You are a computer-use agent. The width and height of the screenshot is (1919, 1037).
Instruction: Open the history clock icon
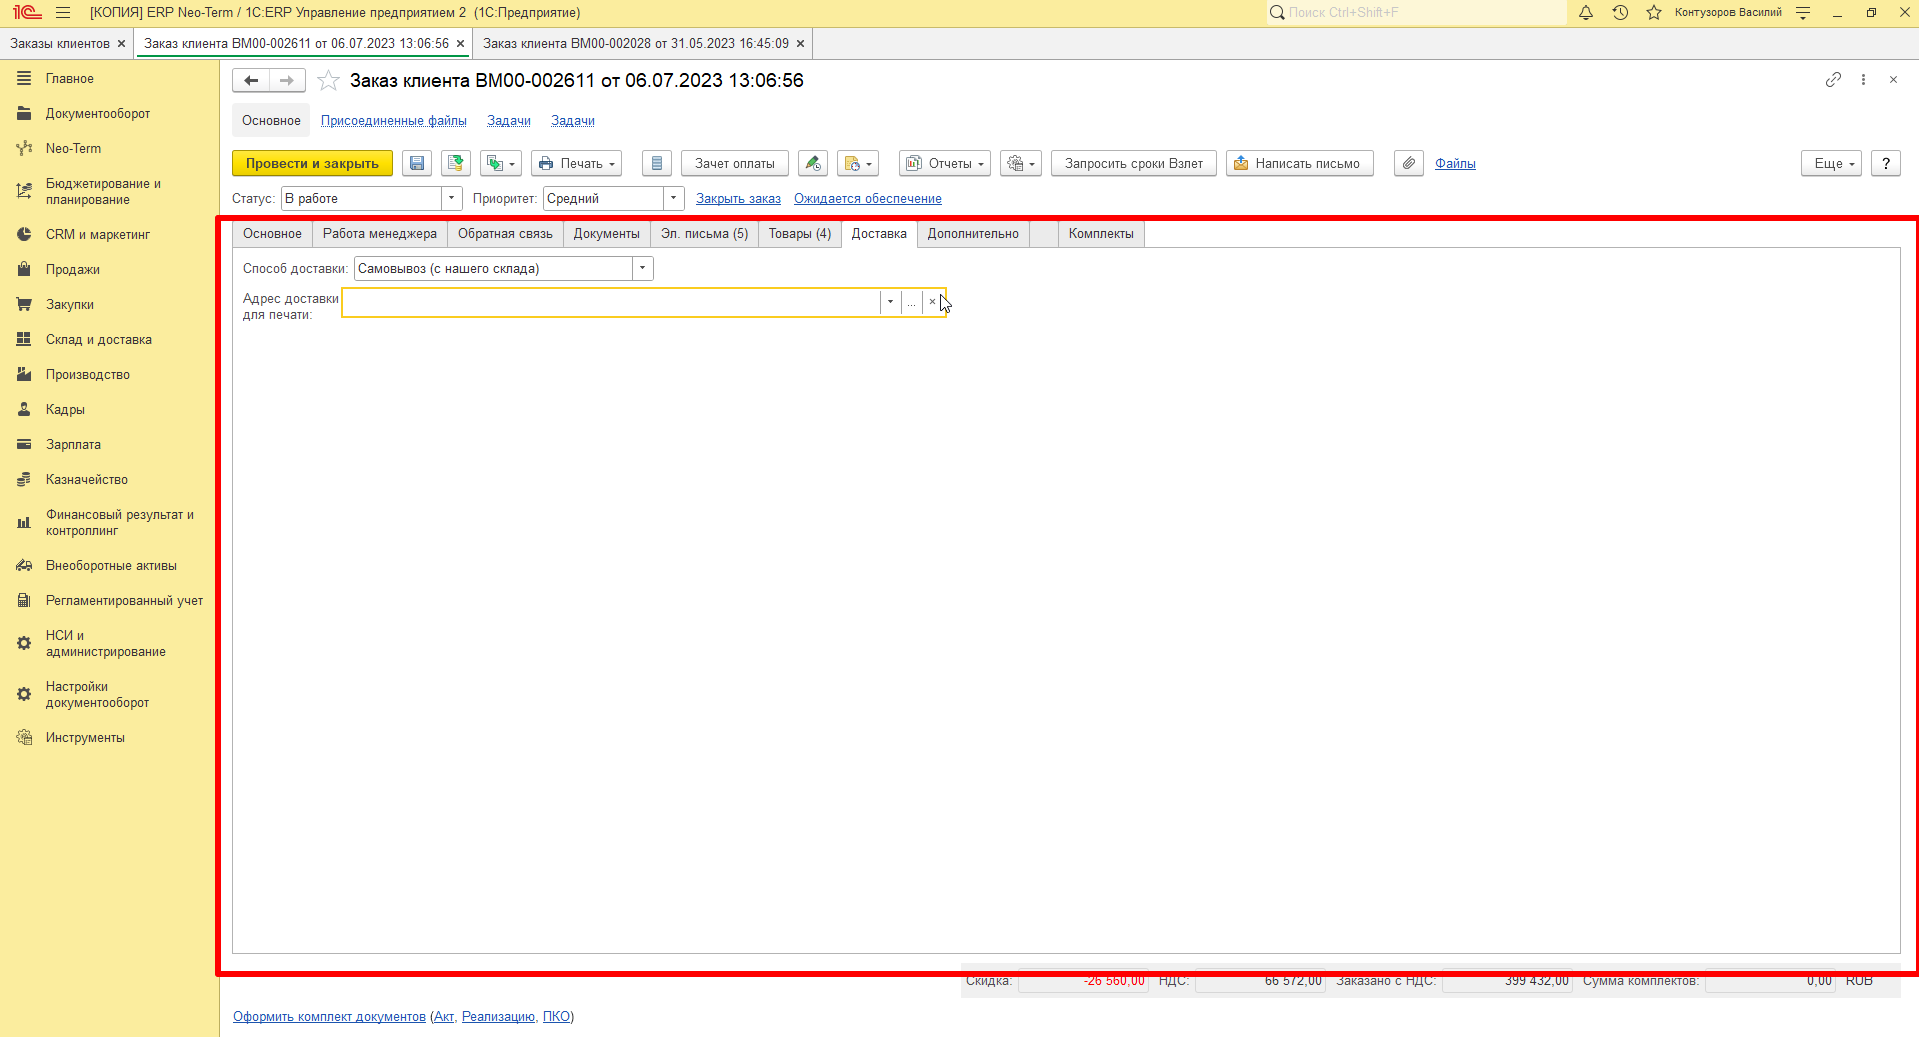coord(1620,13)
